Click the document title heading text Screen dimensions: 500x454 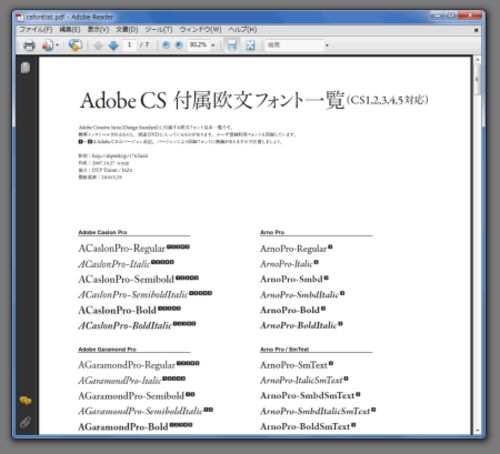click(212, 100)
